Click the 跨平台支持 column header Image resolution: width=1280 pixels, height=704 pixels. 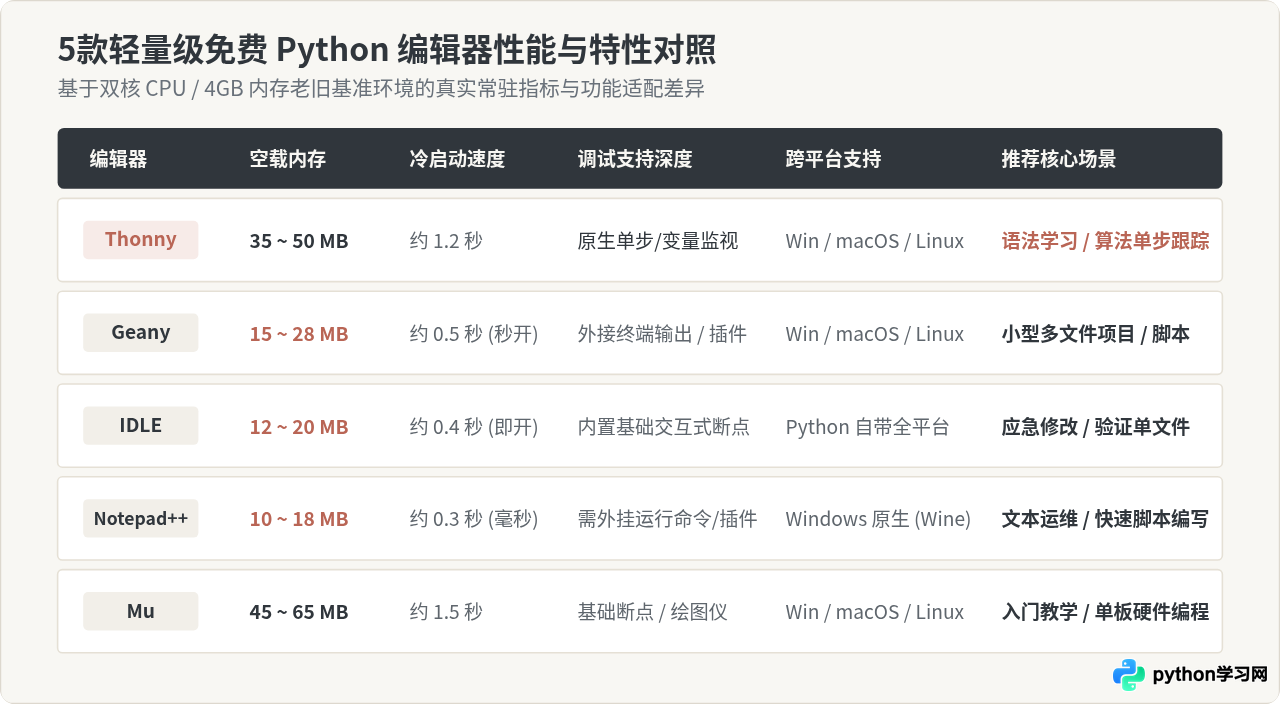coord(833,159)
